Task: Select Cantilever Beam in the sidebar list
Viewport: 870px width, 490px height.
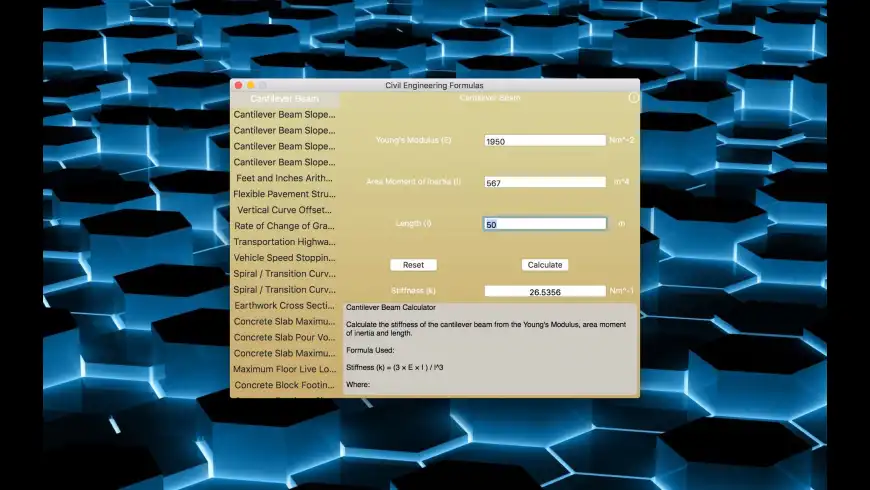Action: click(x=285, y=98)
